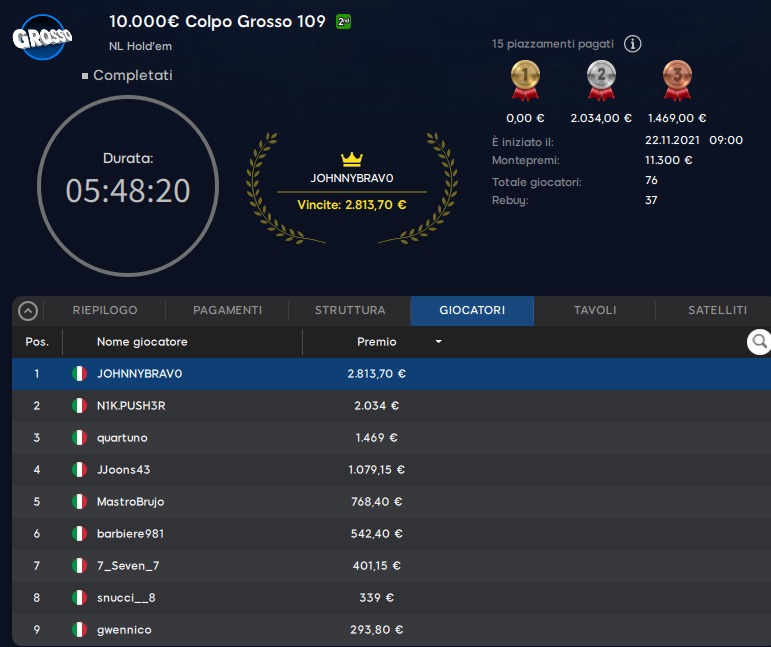Click the Montepremi value 11.300 €

pyautogui.click(x=668, y=160)
